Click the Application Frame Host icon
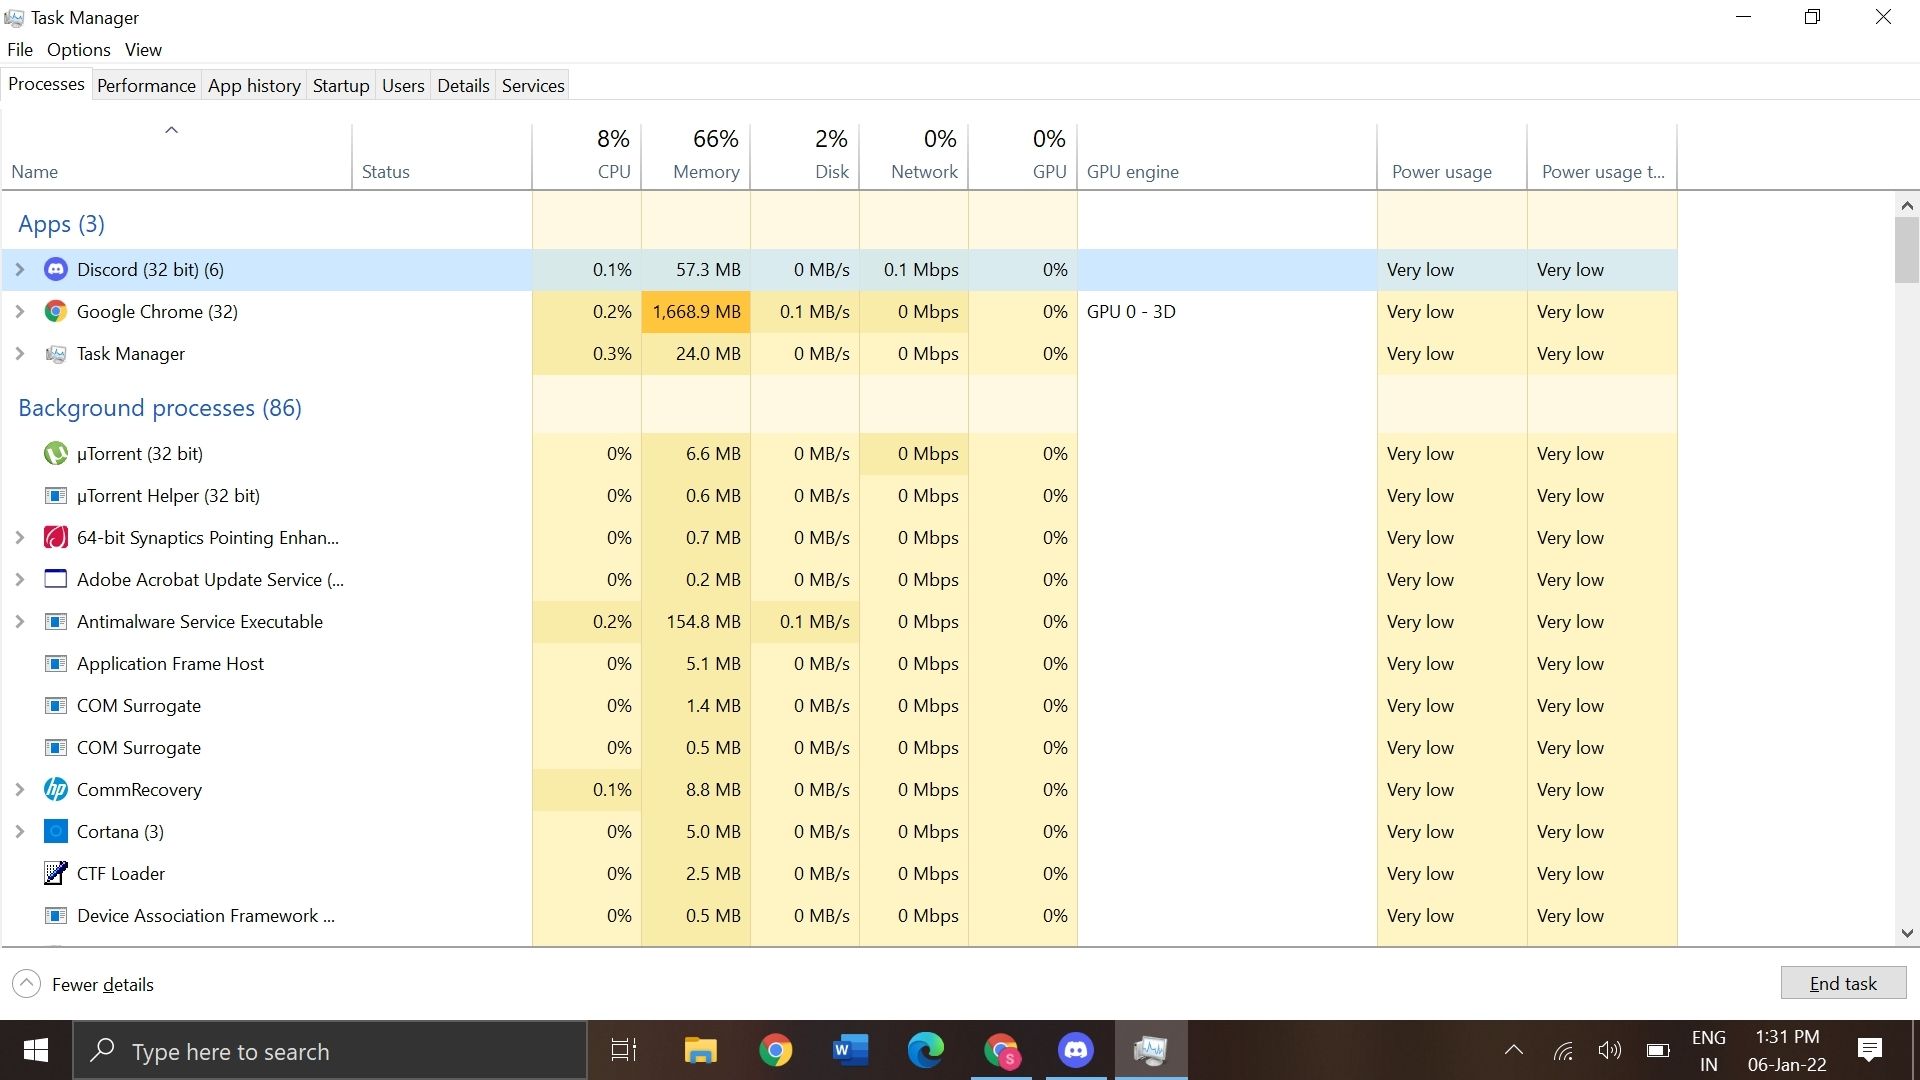Screen dimensions: 1920x1080 pos(56,664)
